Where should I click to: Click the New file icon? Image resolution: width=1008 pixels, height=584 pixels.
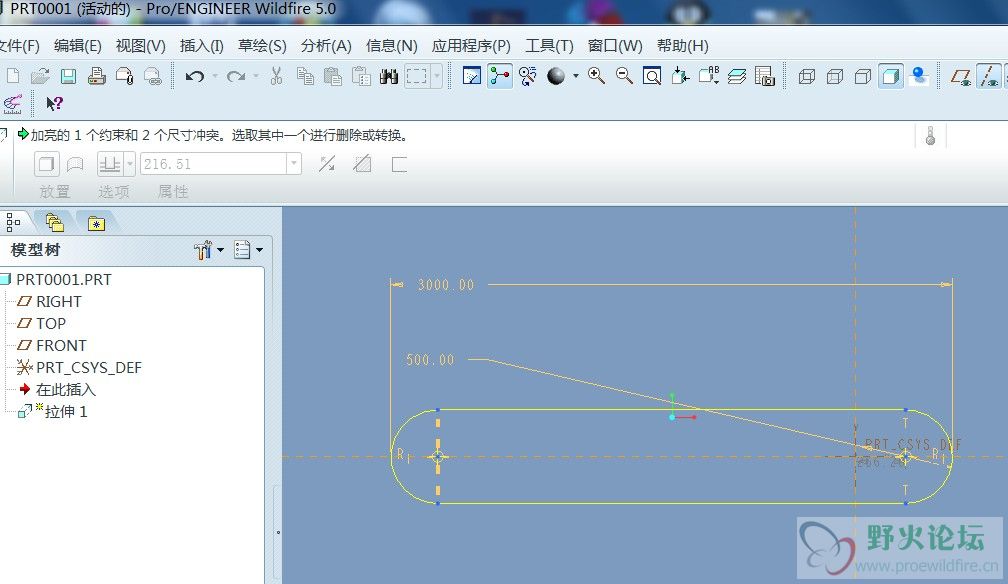12,76
